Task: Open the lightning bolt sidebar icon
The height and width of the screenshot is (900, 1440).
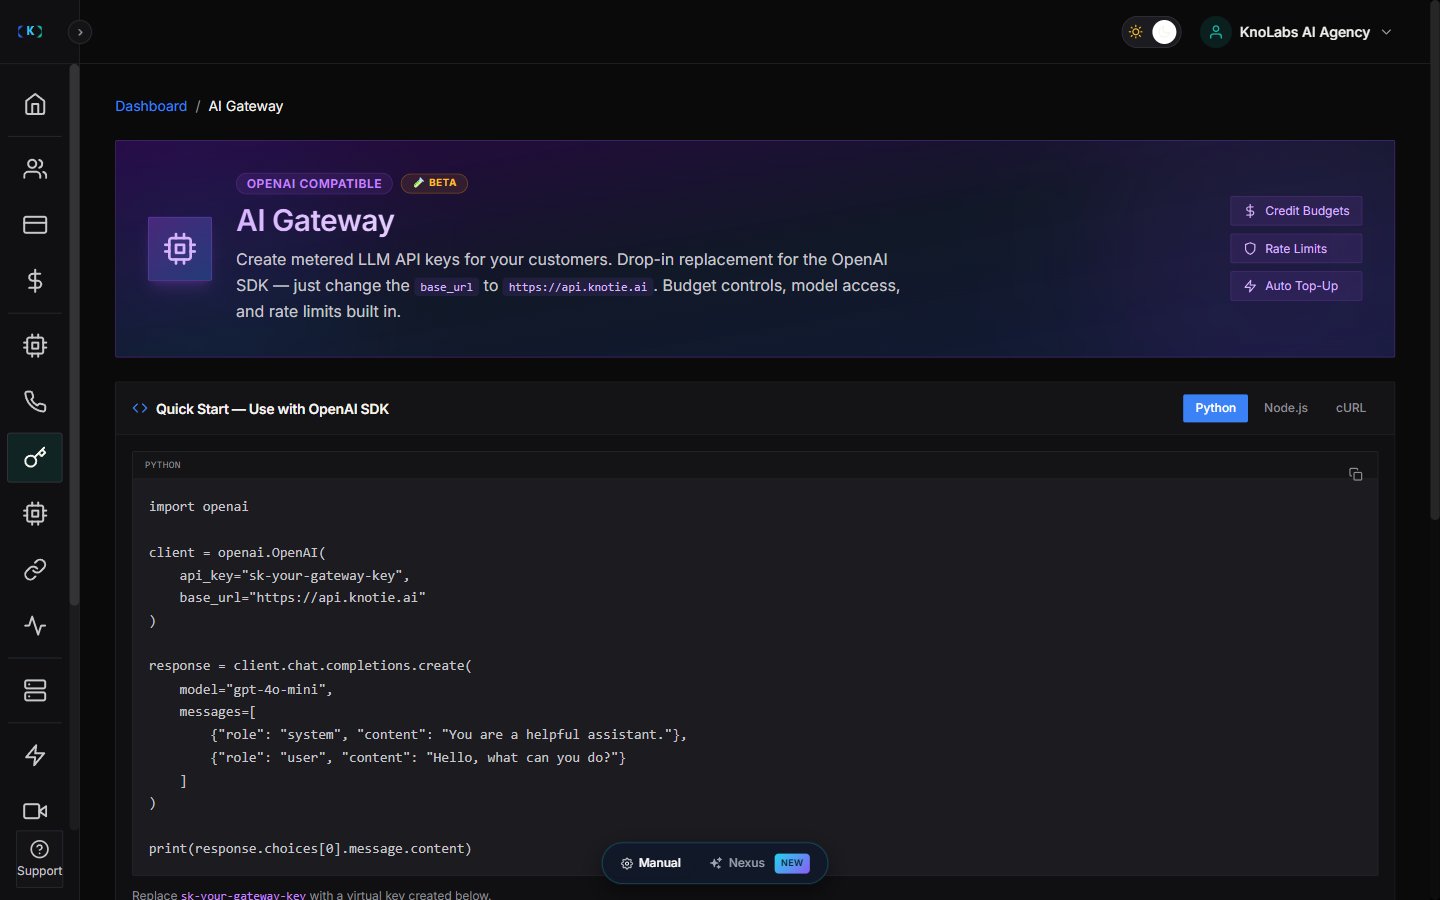Action: point(35,755)
